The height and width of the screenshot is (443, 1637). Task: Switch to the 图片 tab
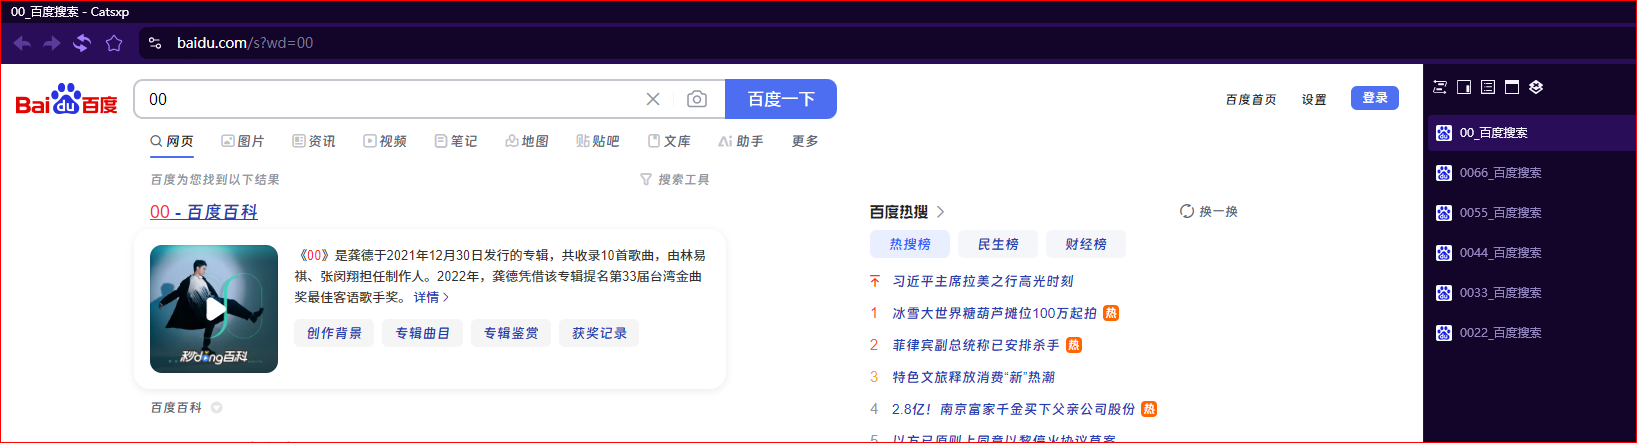point(243,141)
